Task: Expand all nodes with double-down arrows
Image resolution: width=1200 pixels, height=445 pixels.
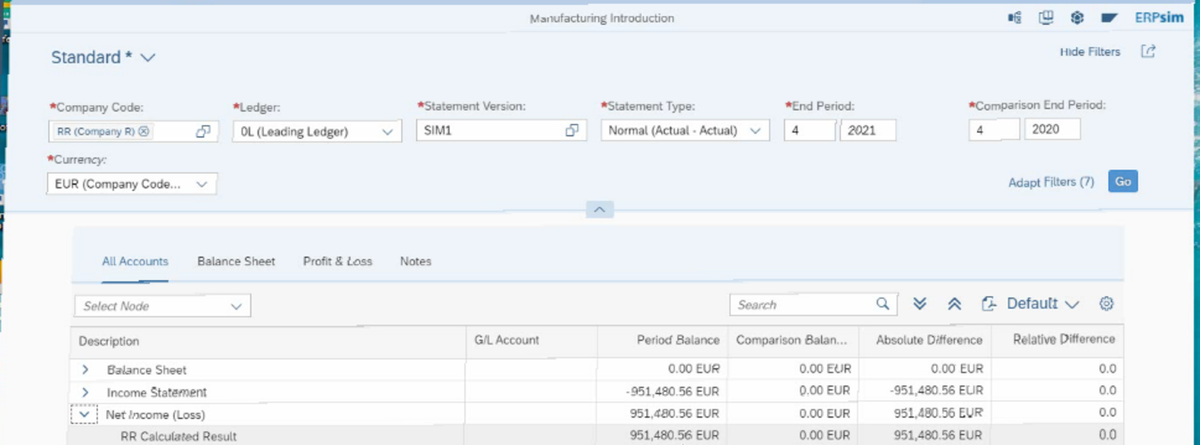Action: point(921,304)
